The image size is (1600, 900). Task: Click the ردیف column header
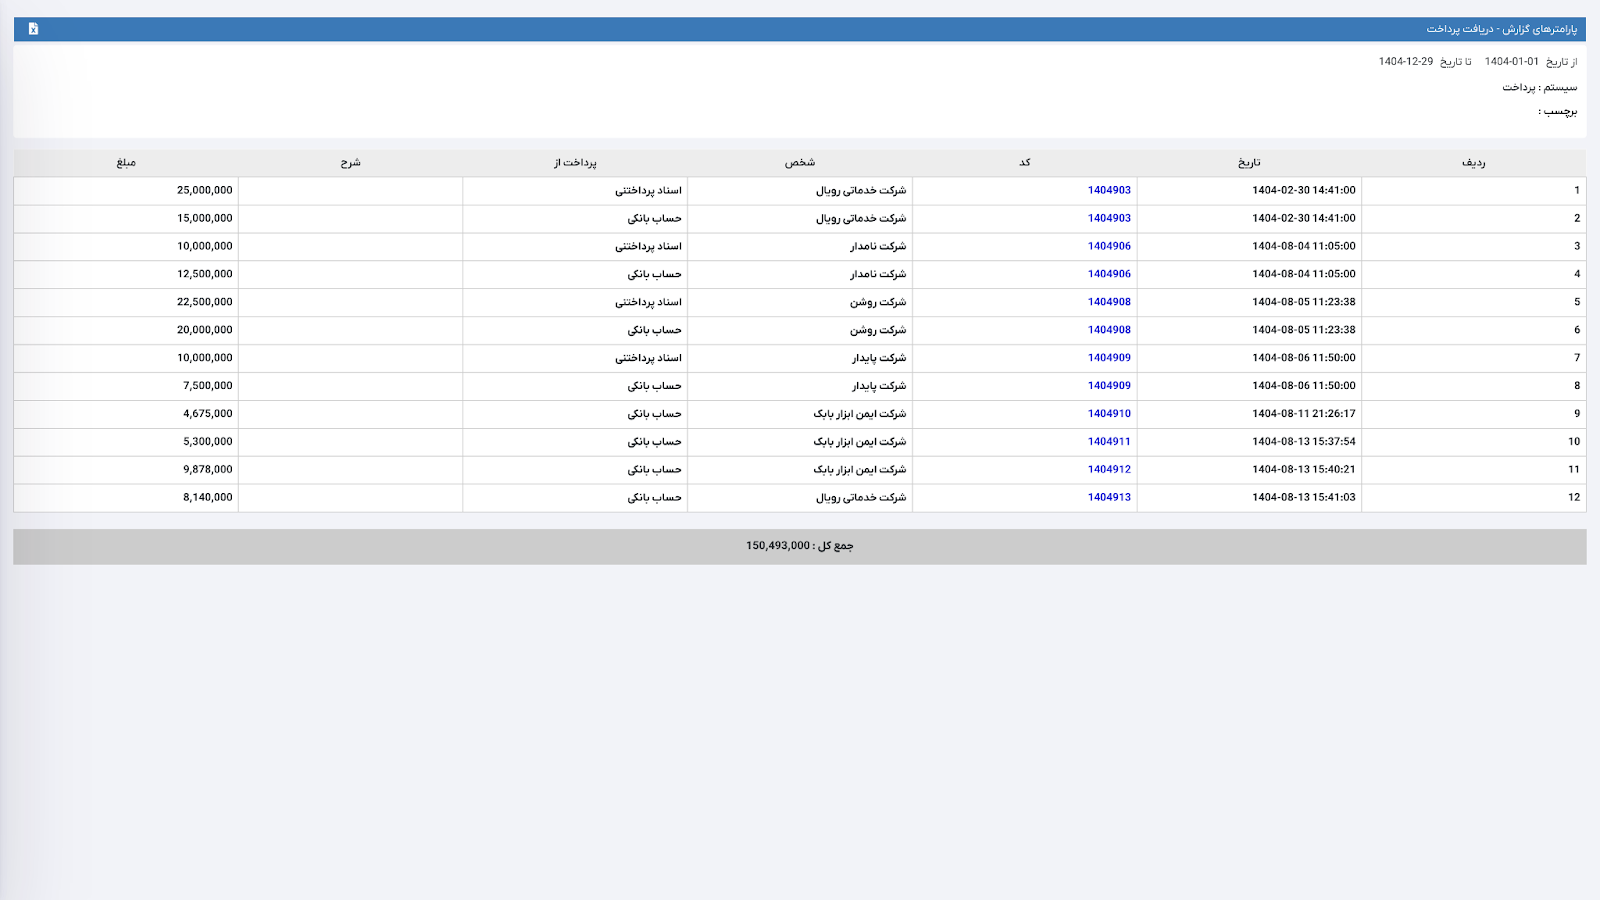pyautogui.click(x=1473, y=163)
